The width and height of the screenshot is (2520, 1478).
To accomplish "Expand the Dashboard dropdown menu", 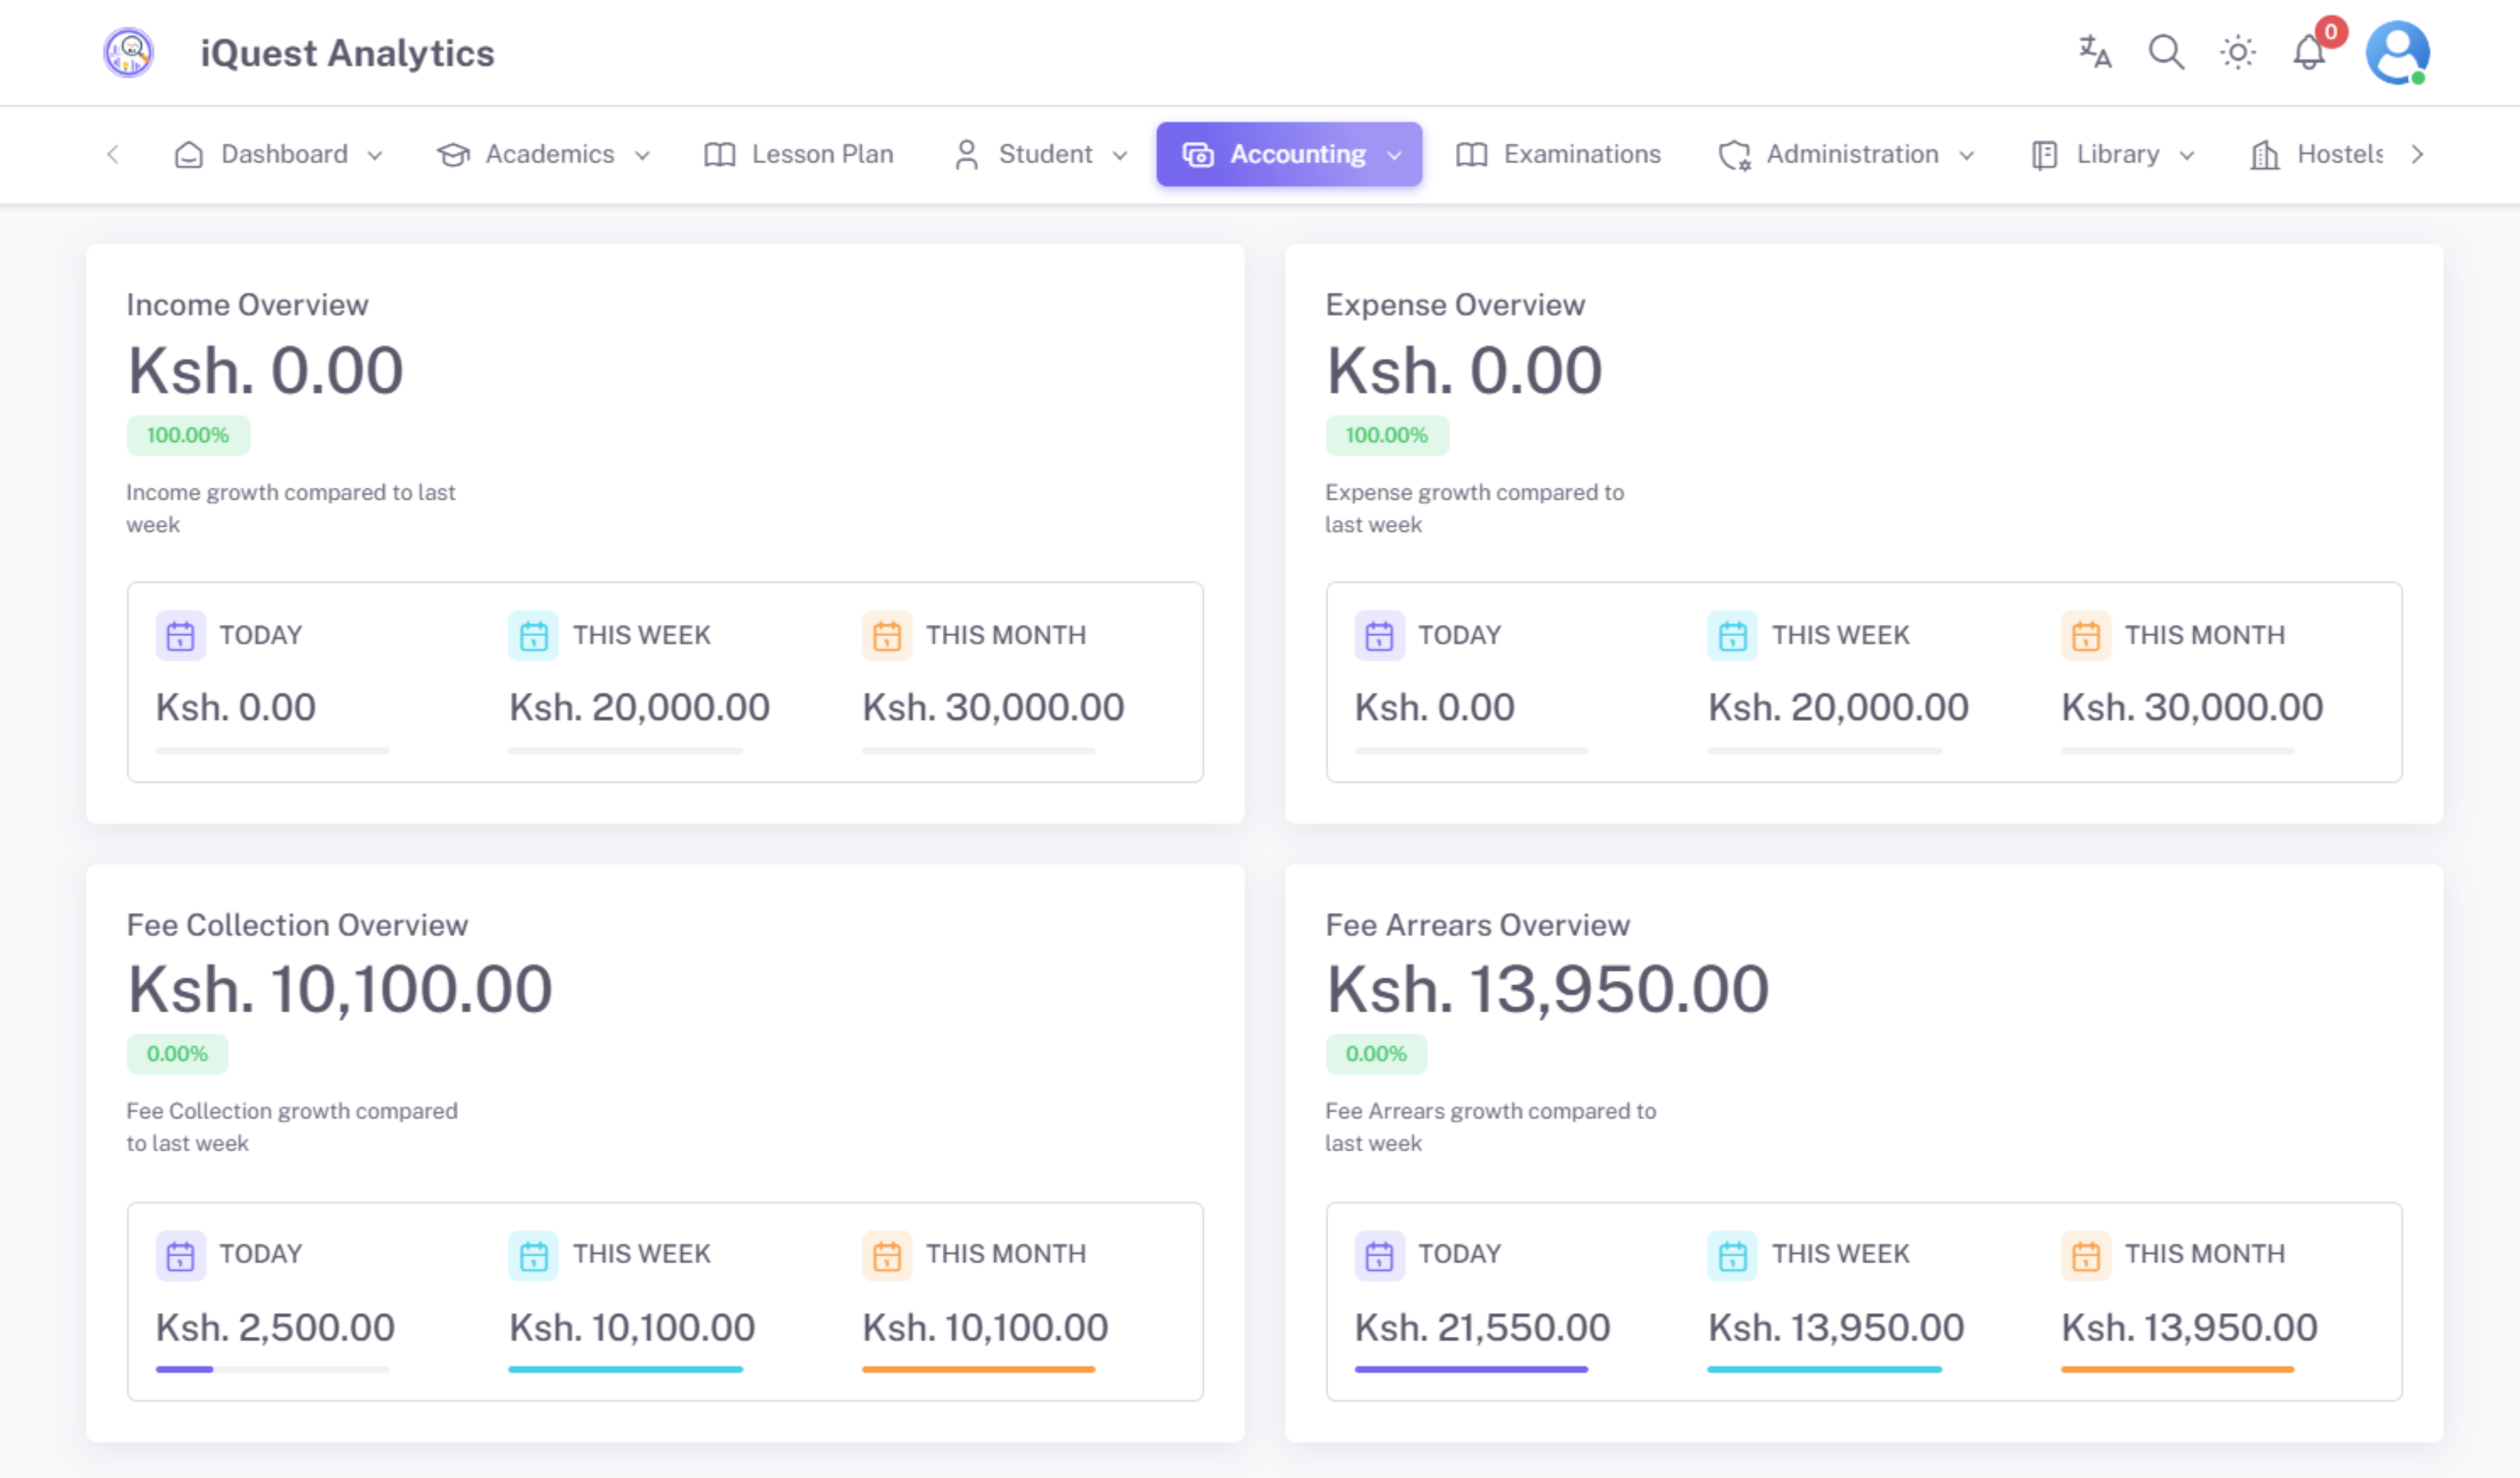I will coord(279,155).
